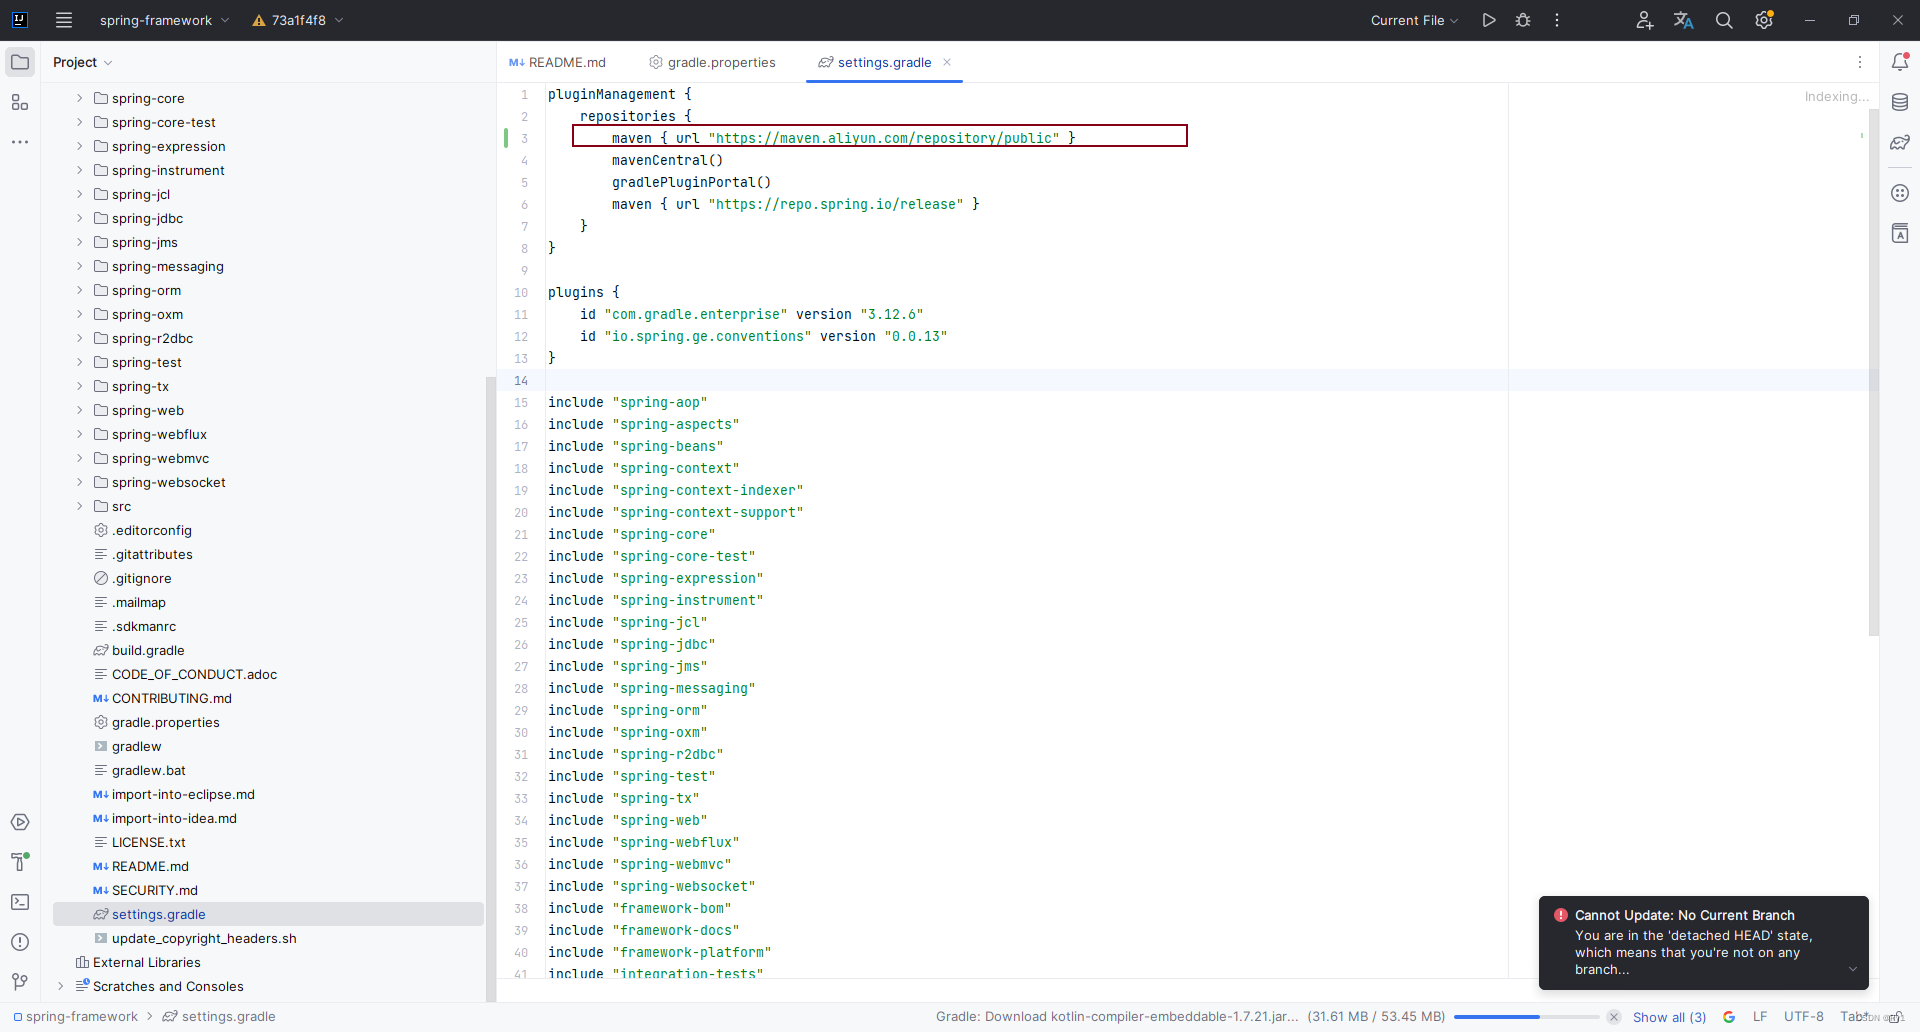
Task: Open Search Everywhere magnifier
Action: 1724,20
